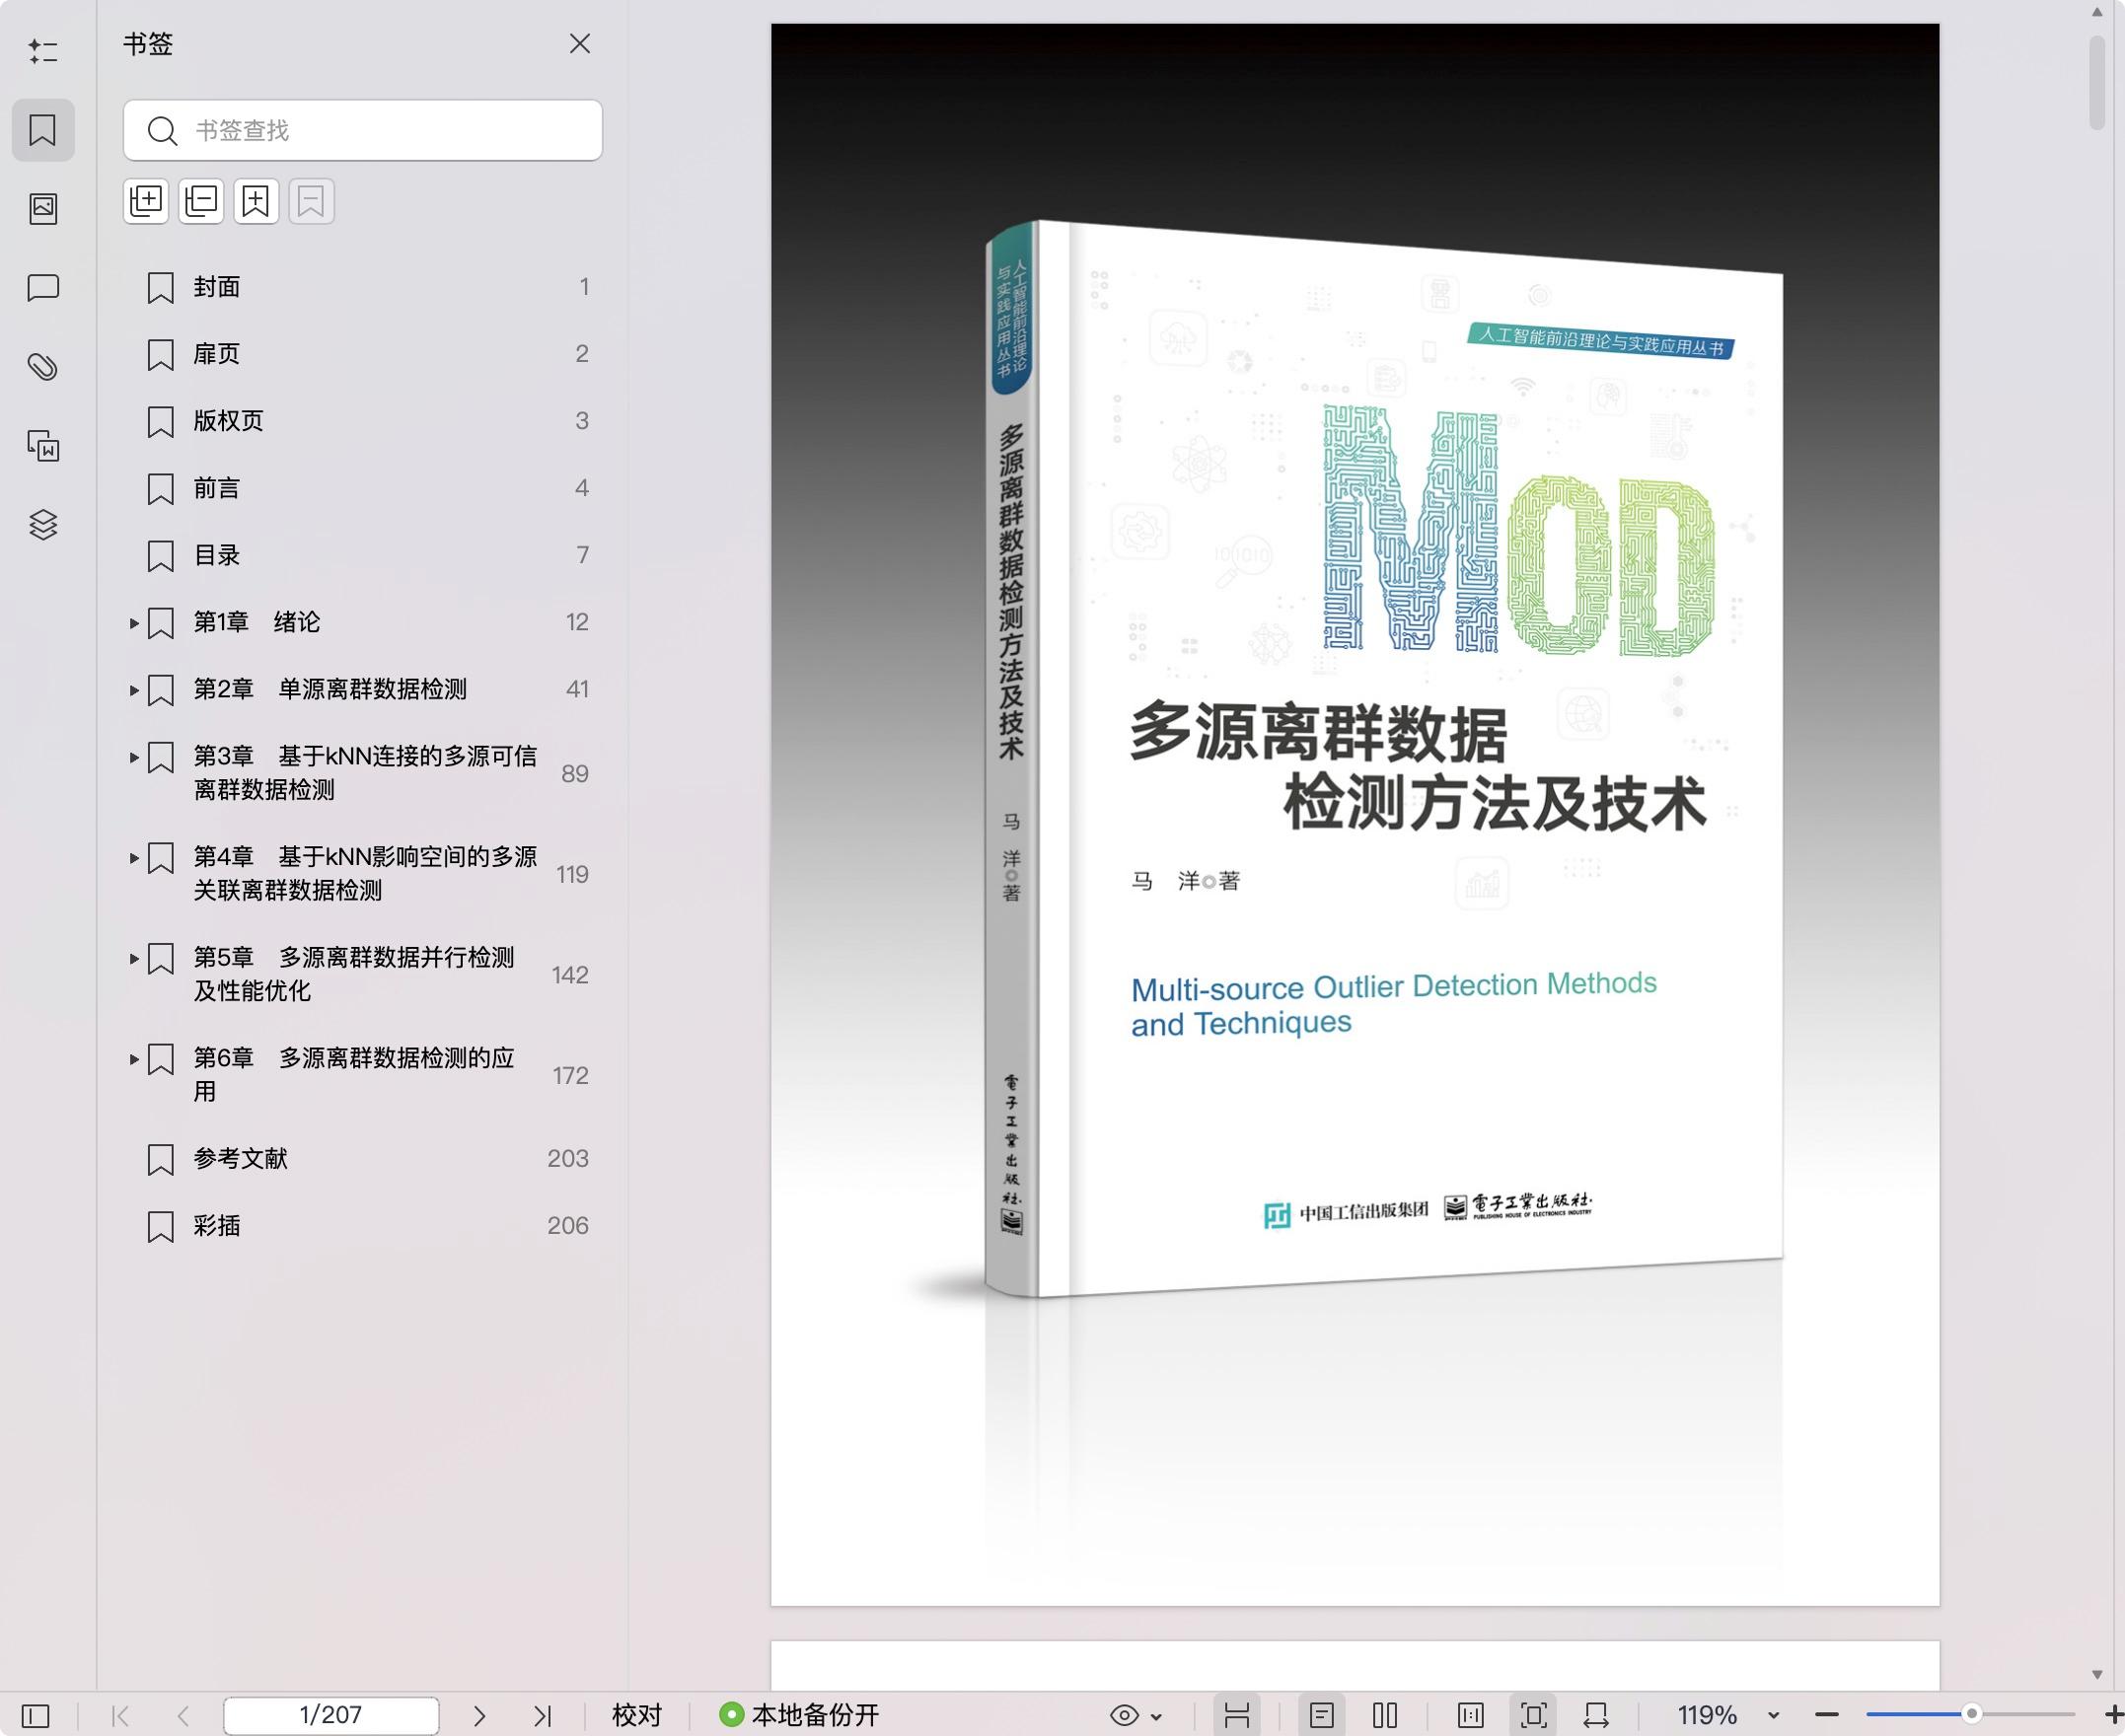Open 第3章 基于kNN连接 chapter bookmark
The height and width of the screenshot is (1736, 2125).
(x=365, y=773)
